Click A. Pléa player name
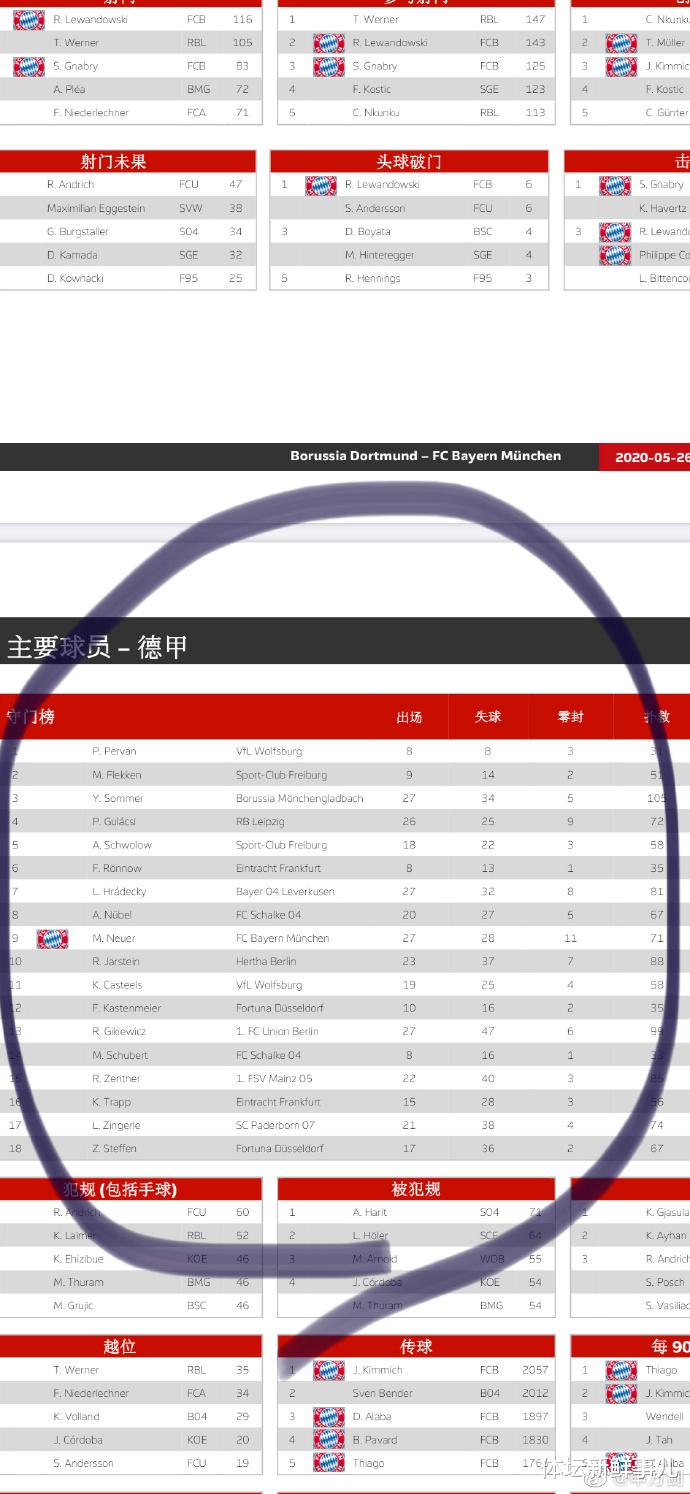The image size is (690, 1494). coord(69,89)
